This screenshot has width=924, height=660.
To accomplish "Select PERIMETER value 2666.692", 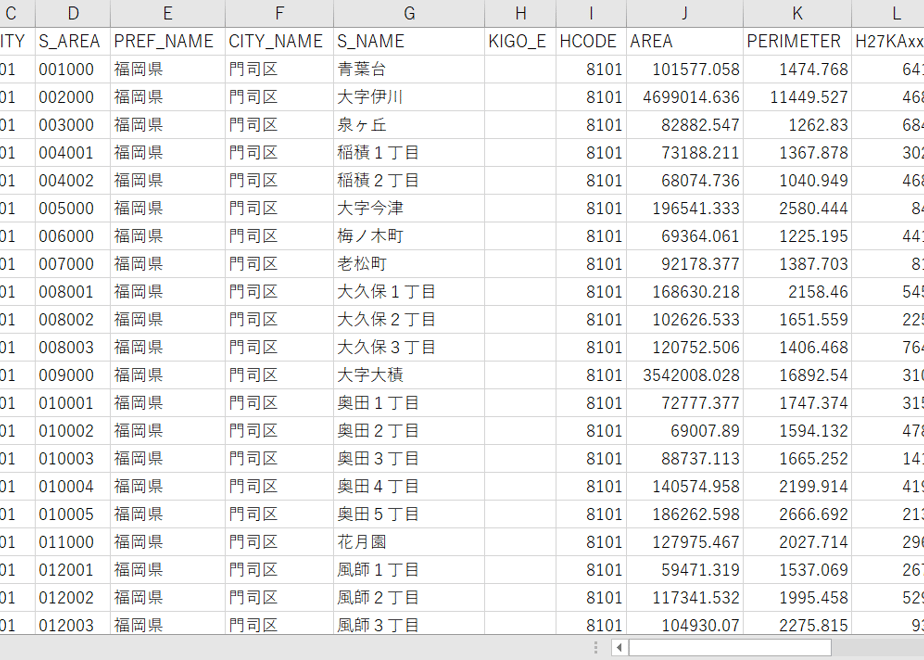I will 797,514.
